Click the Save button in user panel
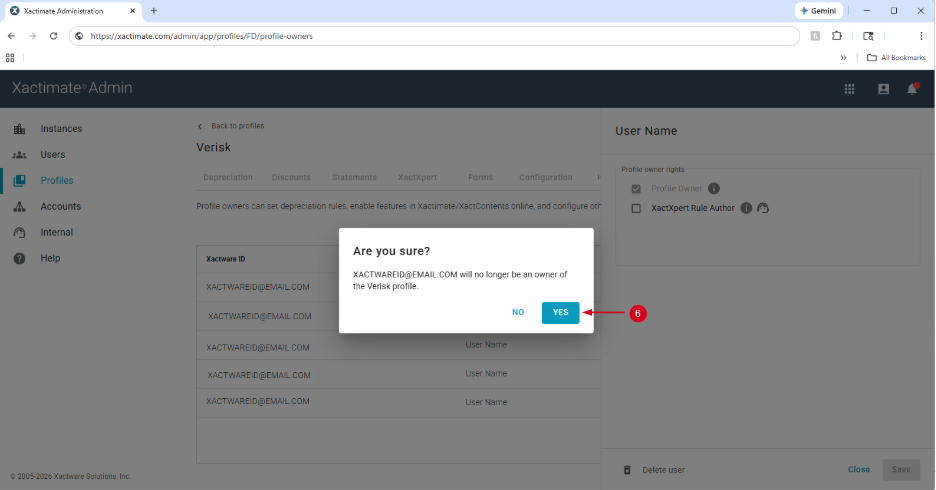 pyautogui.click(x=901, y=470)
